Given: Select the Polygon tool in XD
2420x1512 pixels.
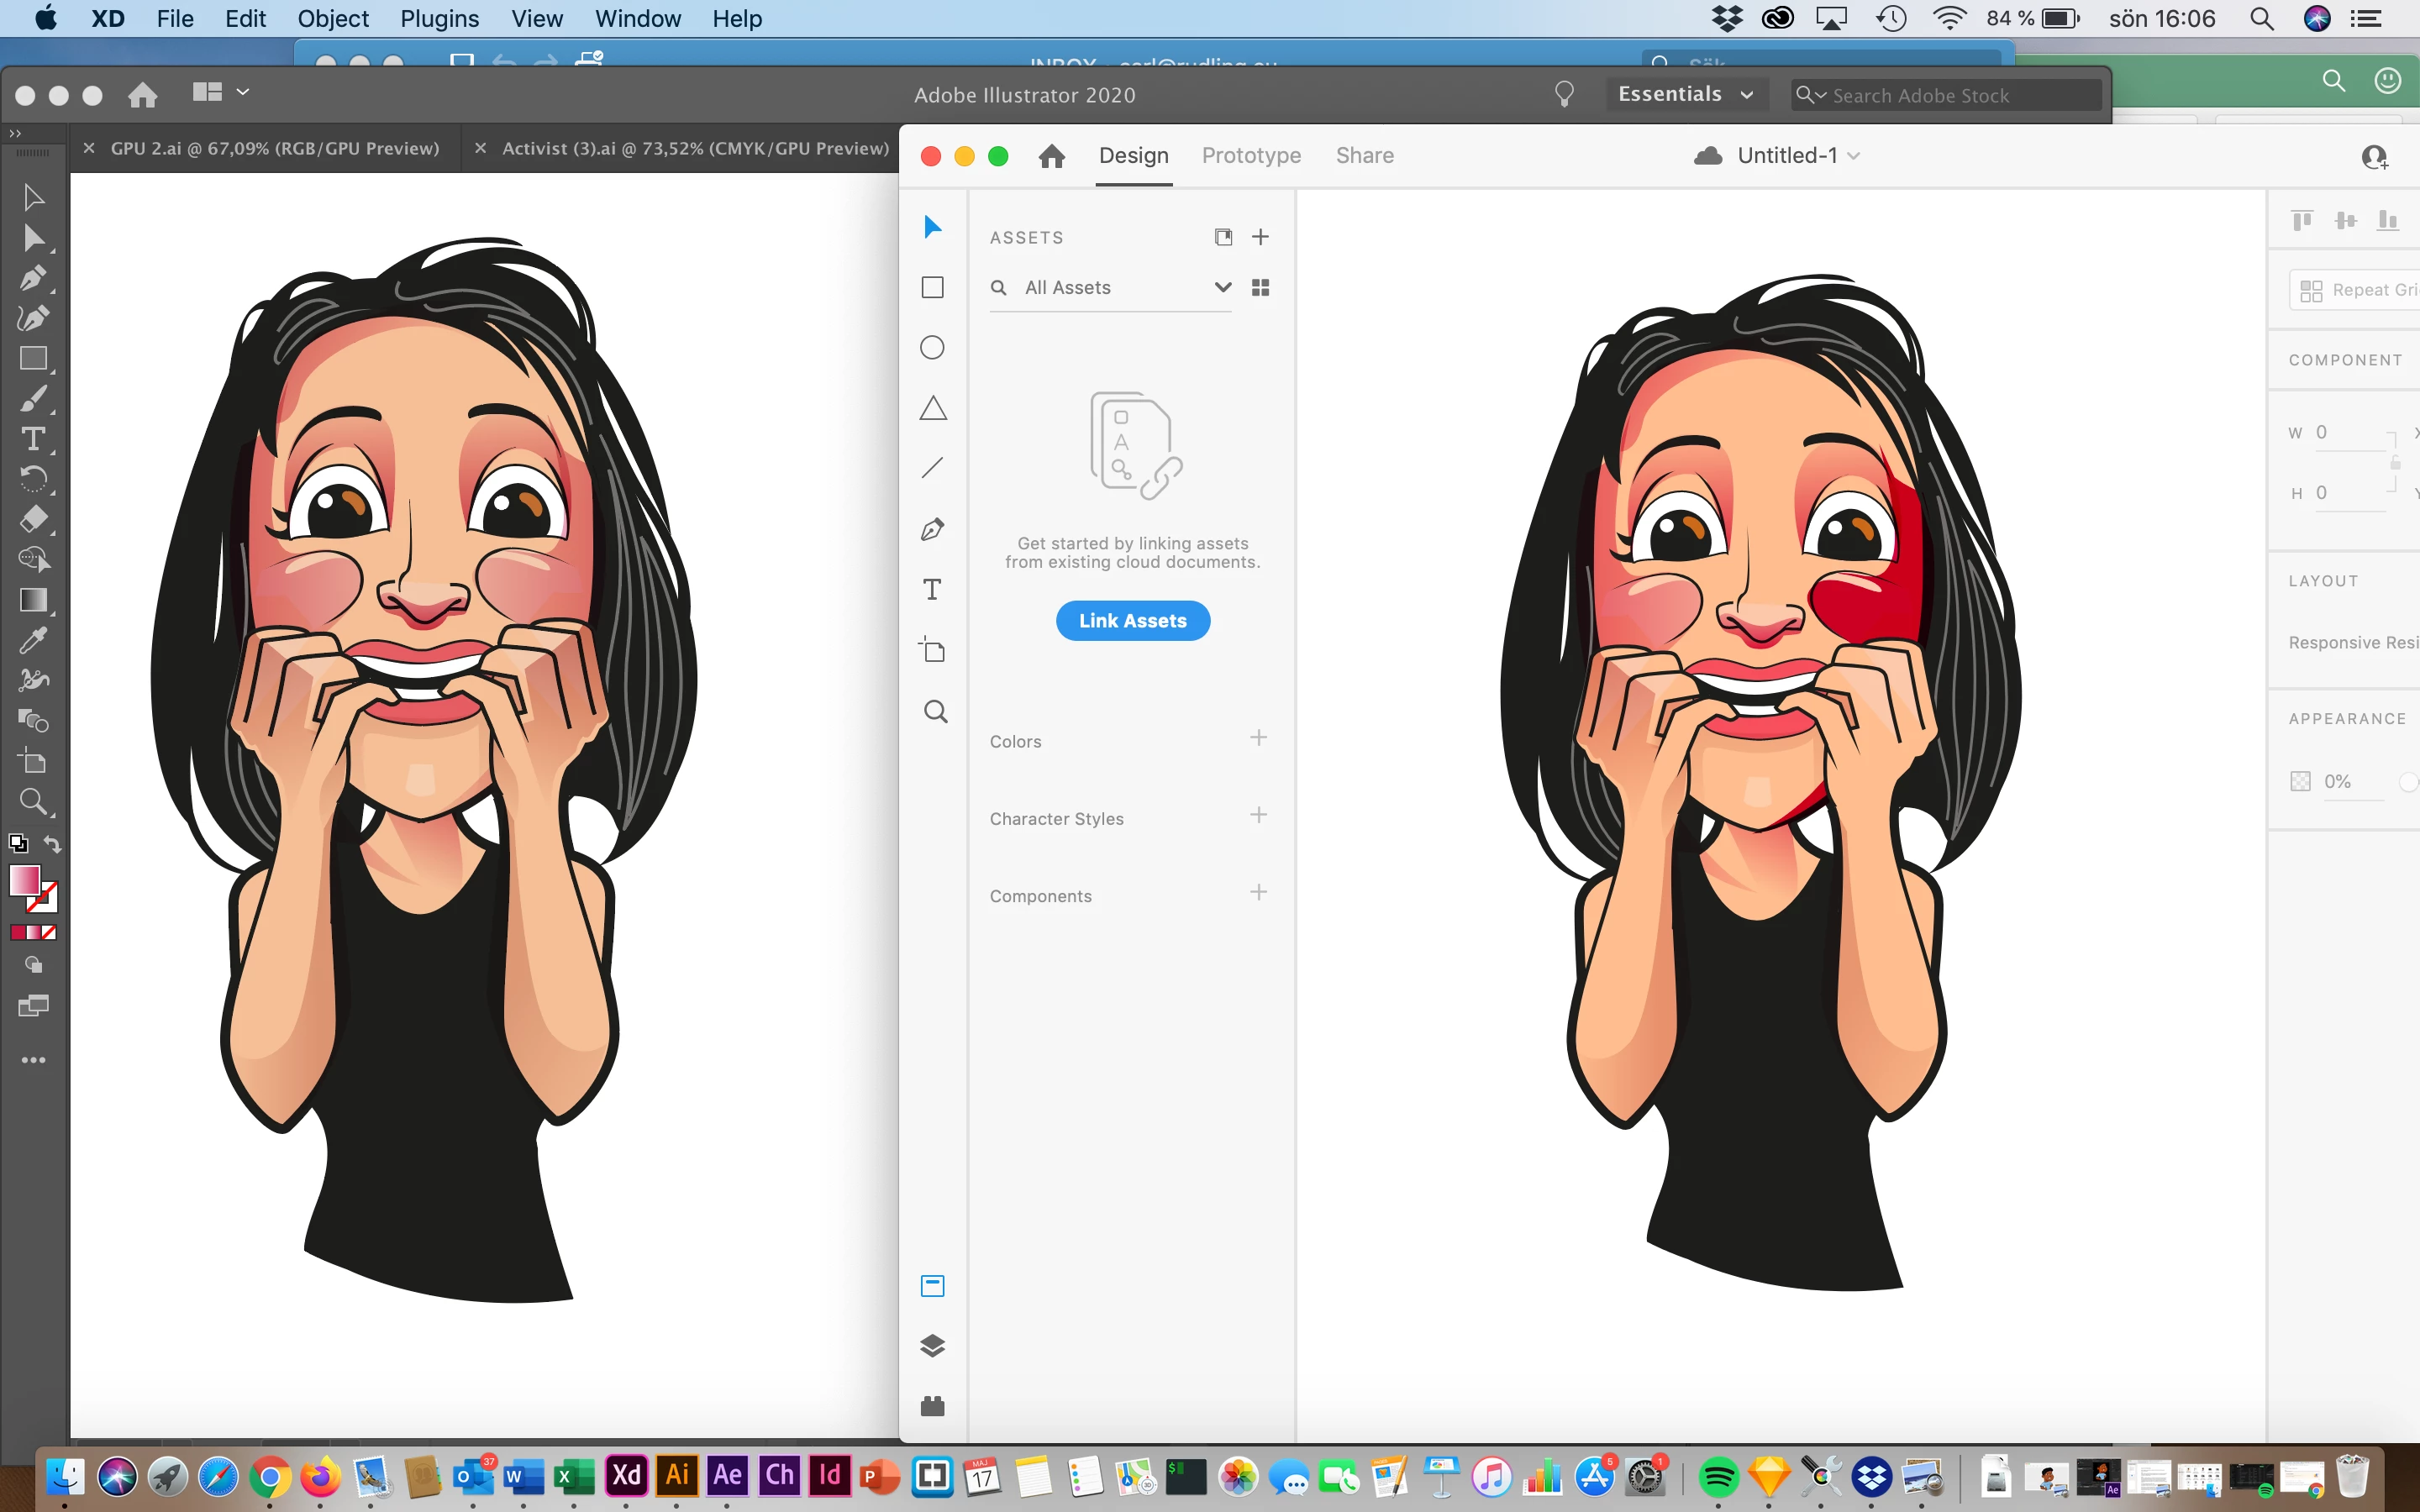Looking at the screenshot, I should tap(932, 408).
